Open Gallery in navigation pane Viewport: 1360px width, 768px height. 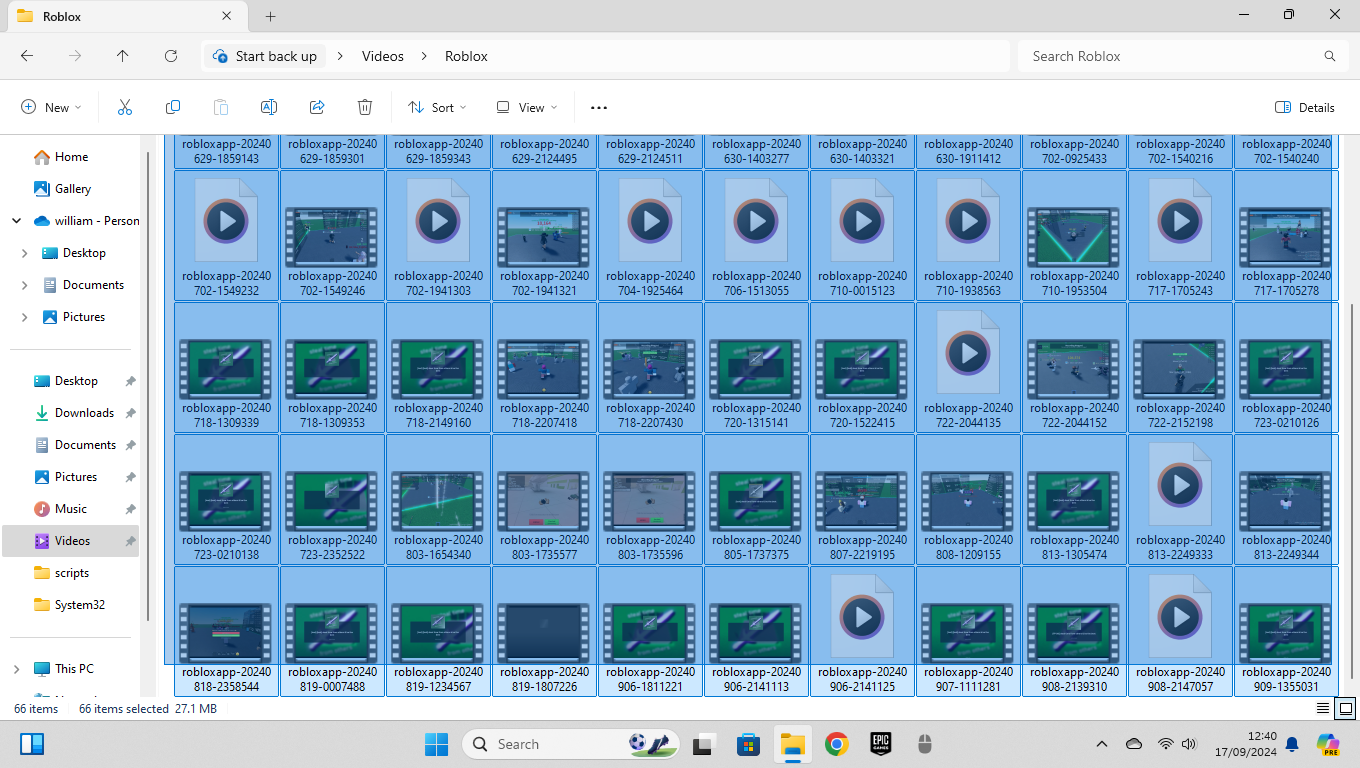click(x=73, y=189)
